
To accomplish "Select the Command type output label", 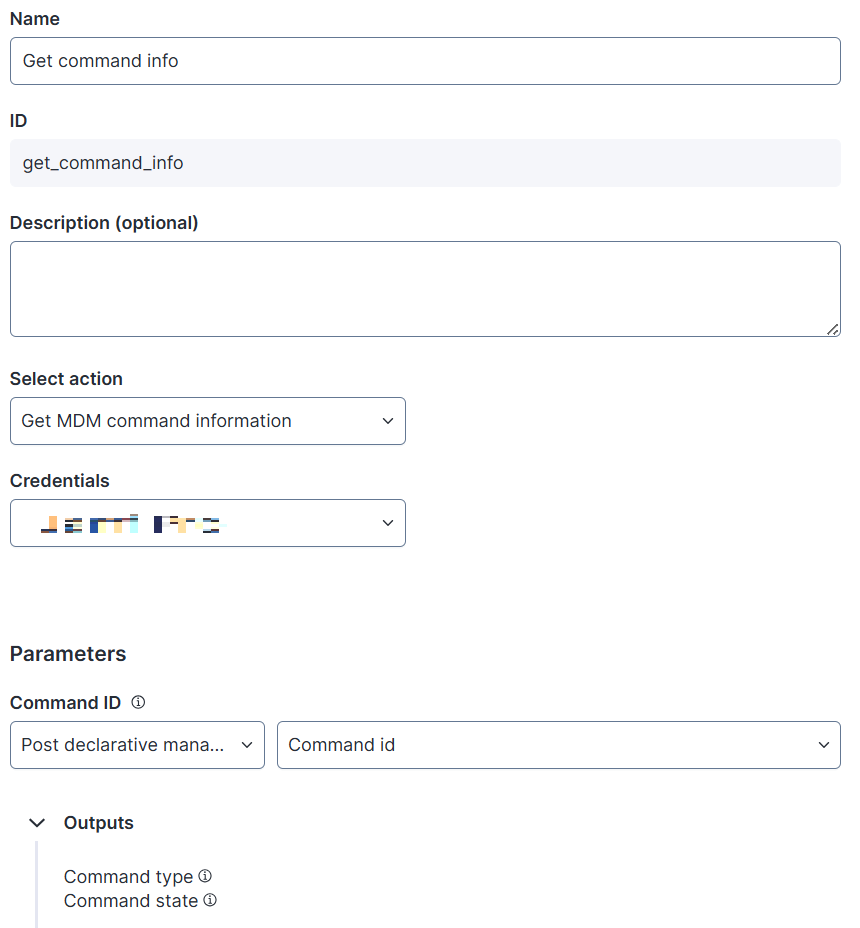I will pyautogui.click(x=128, y=877).
